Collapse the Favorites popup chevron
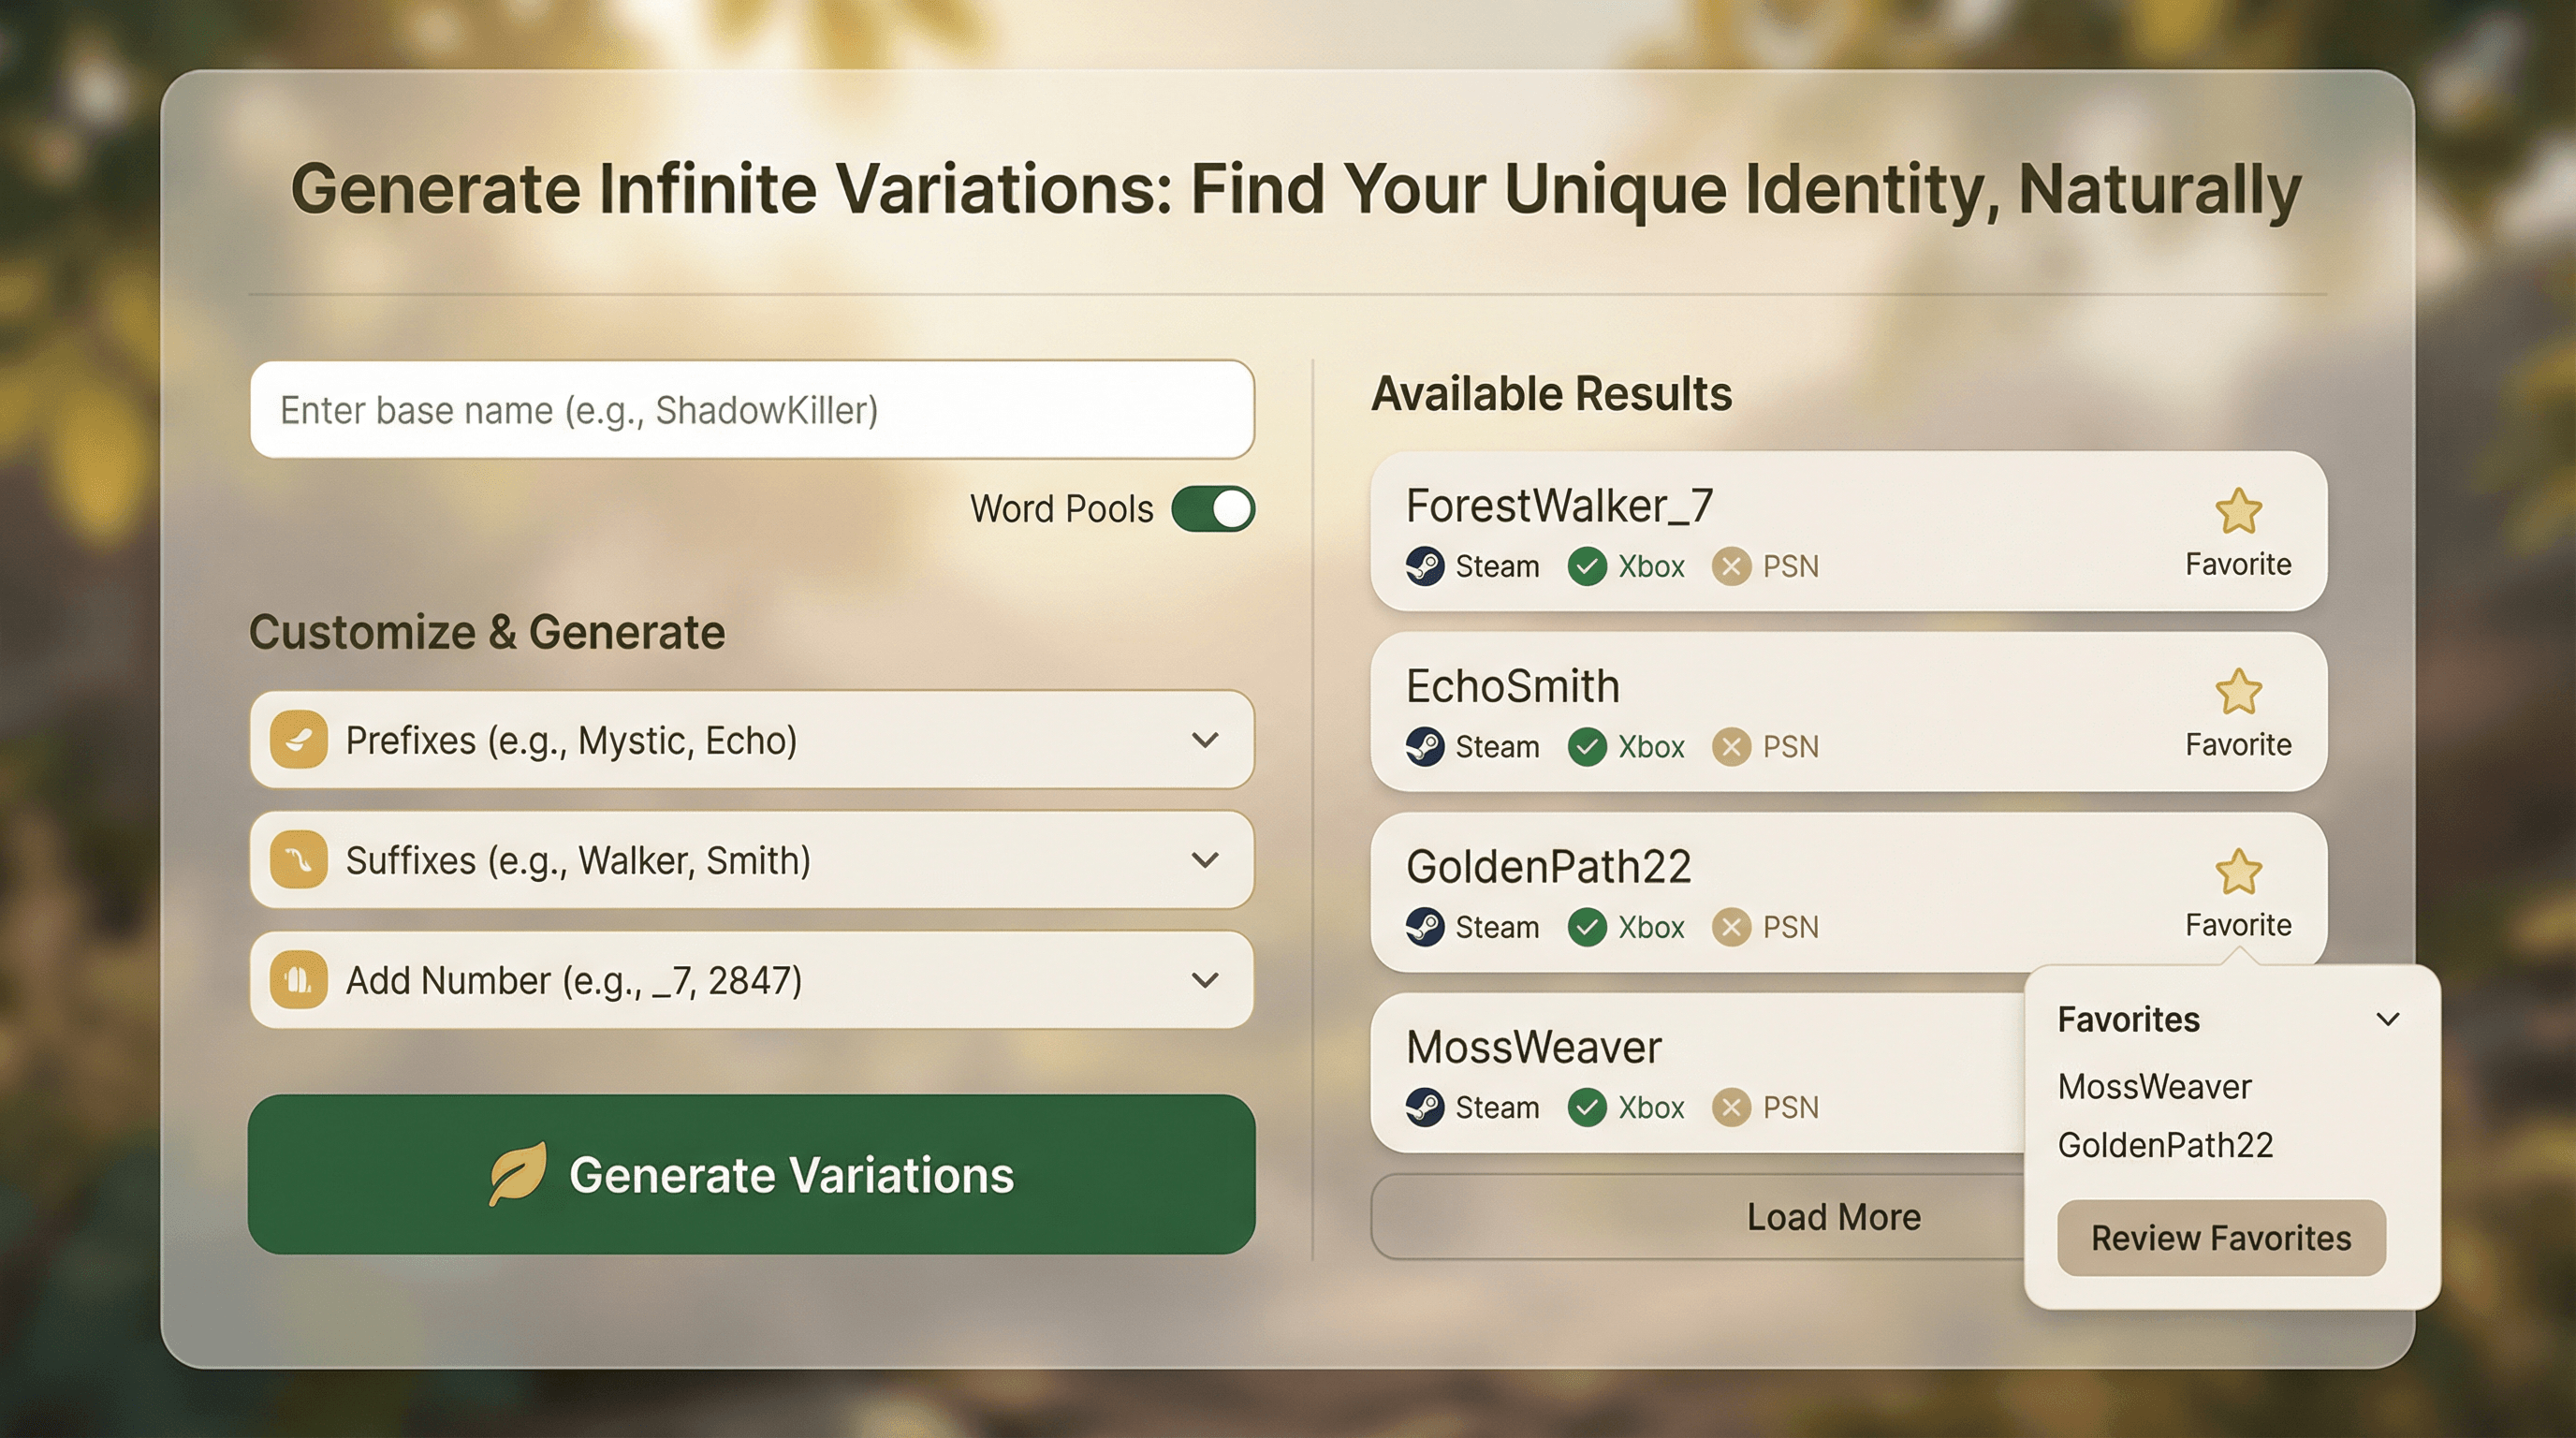2576x1438 pixels. [2388, 1019]
